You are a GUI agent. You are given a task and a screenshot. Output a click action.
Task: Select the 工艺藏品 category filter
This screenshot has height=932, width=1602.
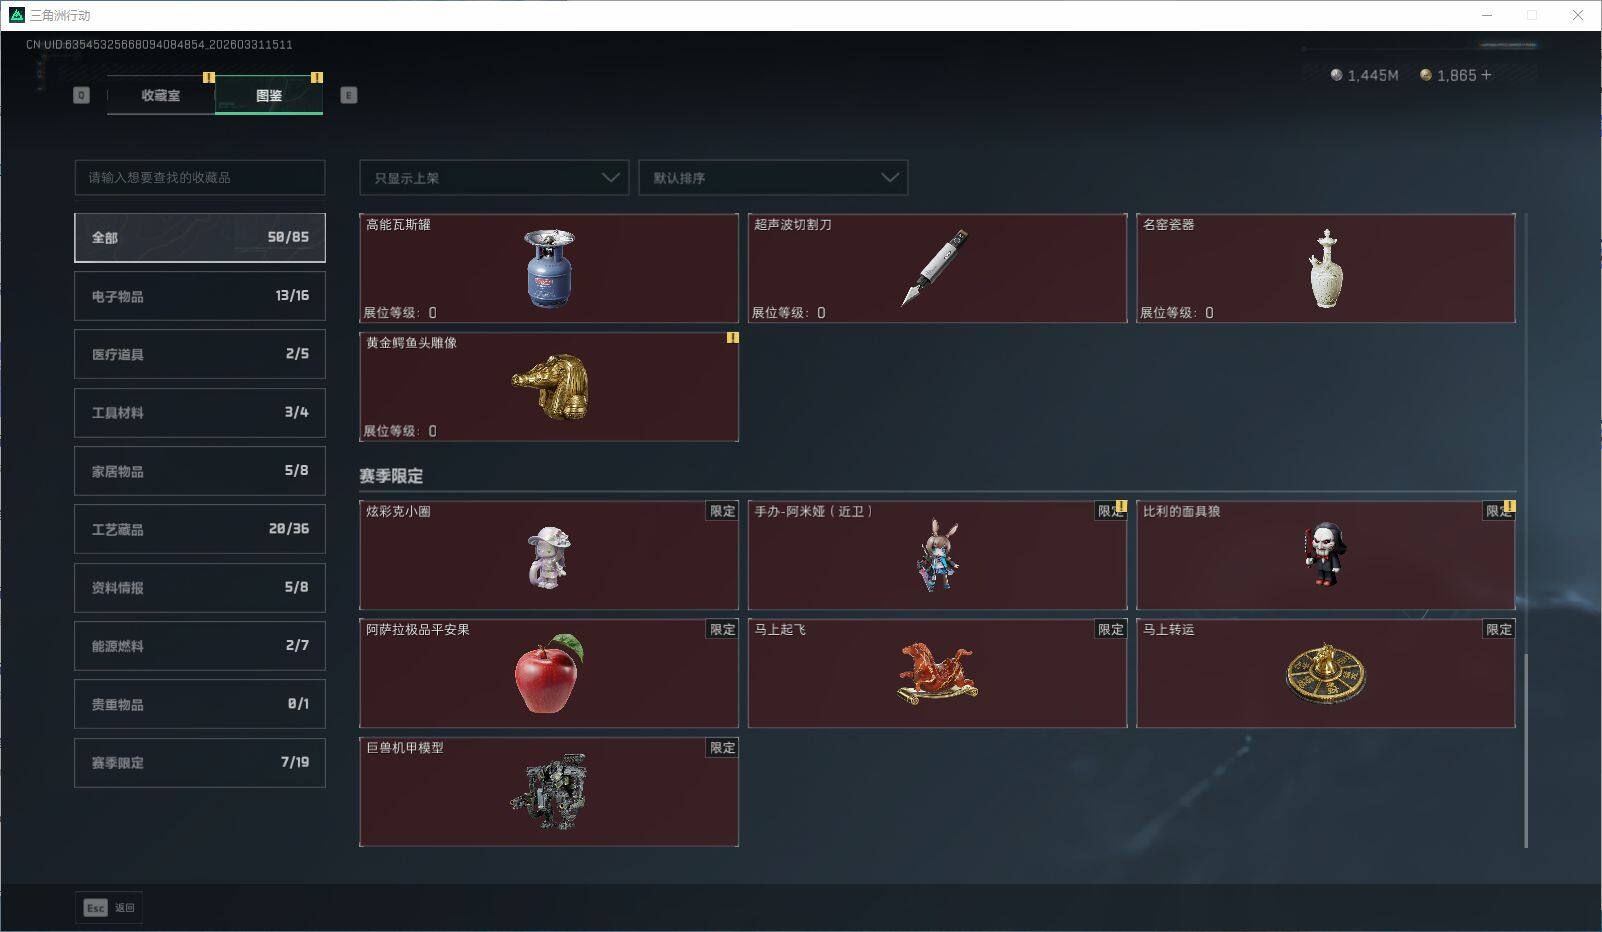[200, 529]
